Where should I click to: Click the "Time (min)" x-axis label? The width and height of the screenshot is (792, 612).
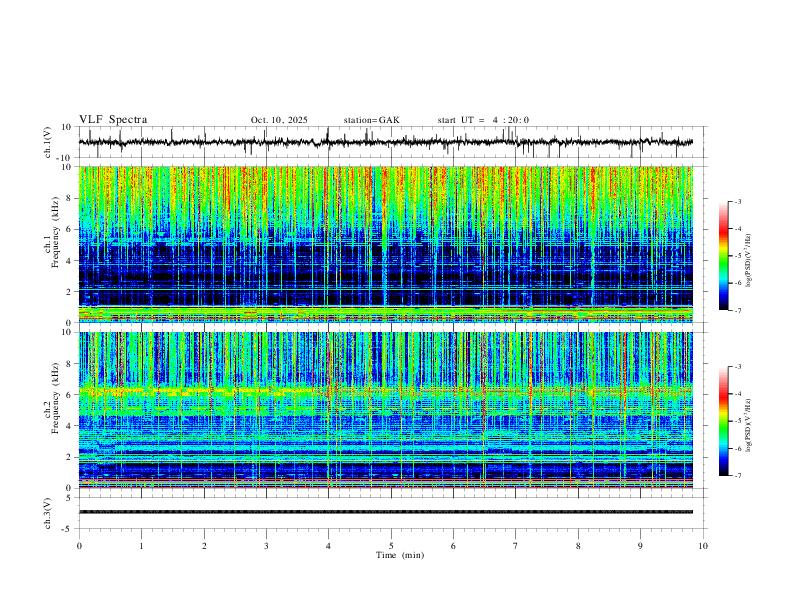400,555
